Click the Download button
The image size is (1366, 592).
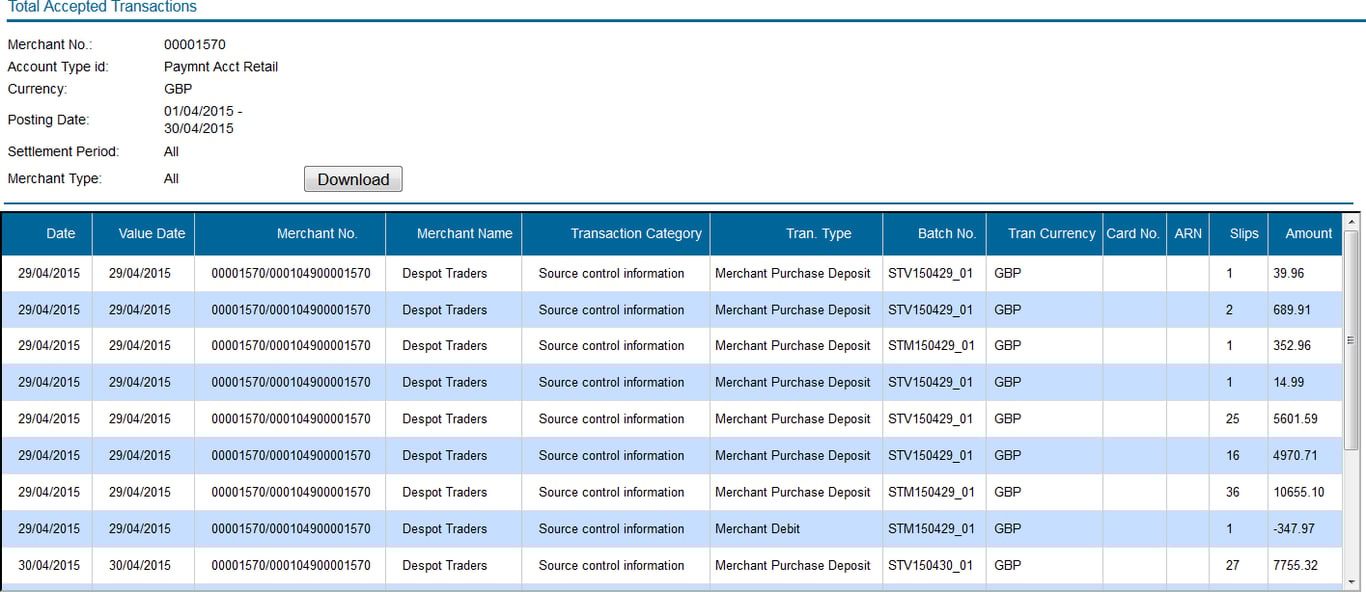coord(353,180)
